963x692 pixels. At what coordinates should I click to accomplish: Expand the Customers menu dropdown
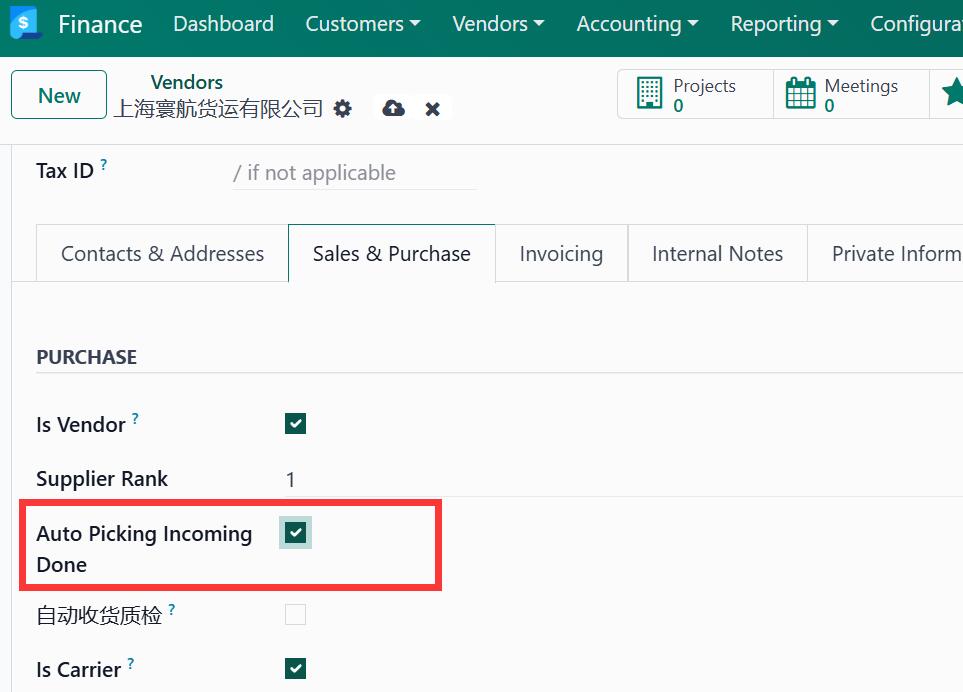pyautogui.click(x=363, y=24)
